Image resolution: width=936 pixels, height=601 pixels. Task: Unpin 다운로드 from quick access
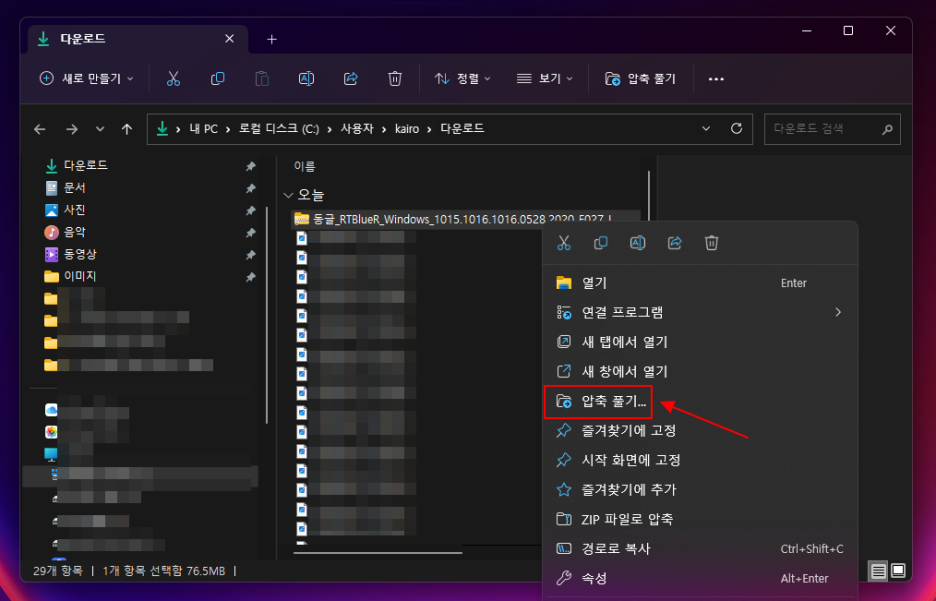tap(251, 166)
